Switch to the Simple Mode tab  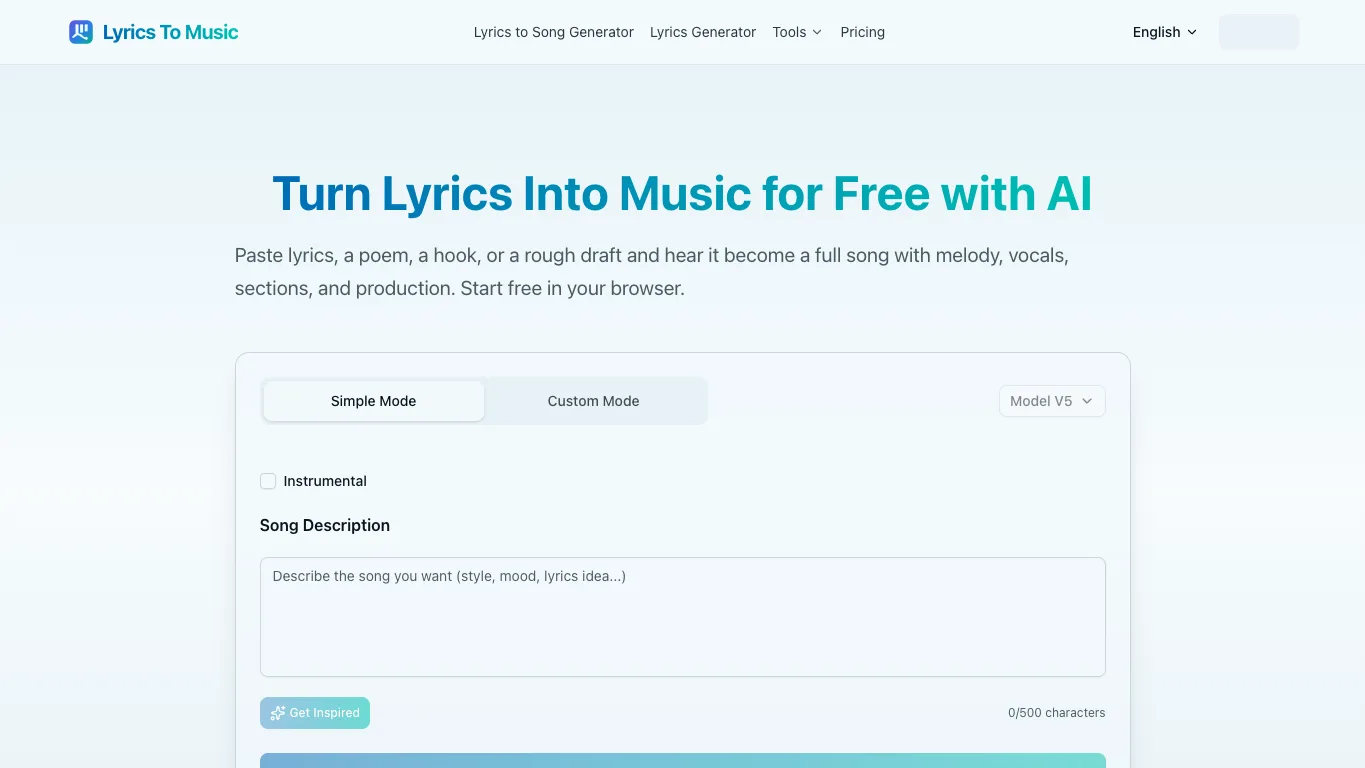coord(374,401)
